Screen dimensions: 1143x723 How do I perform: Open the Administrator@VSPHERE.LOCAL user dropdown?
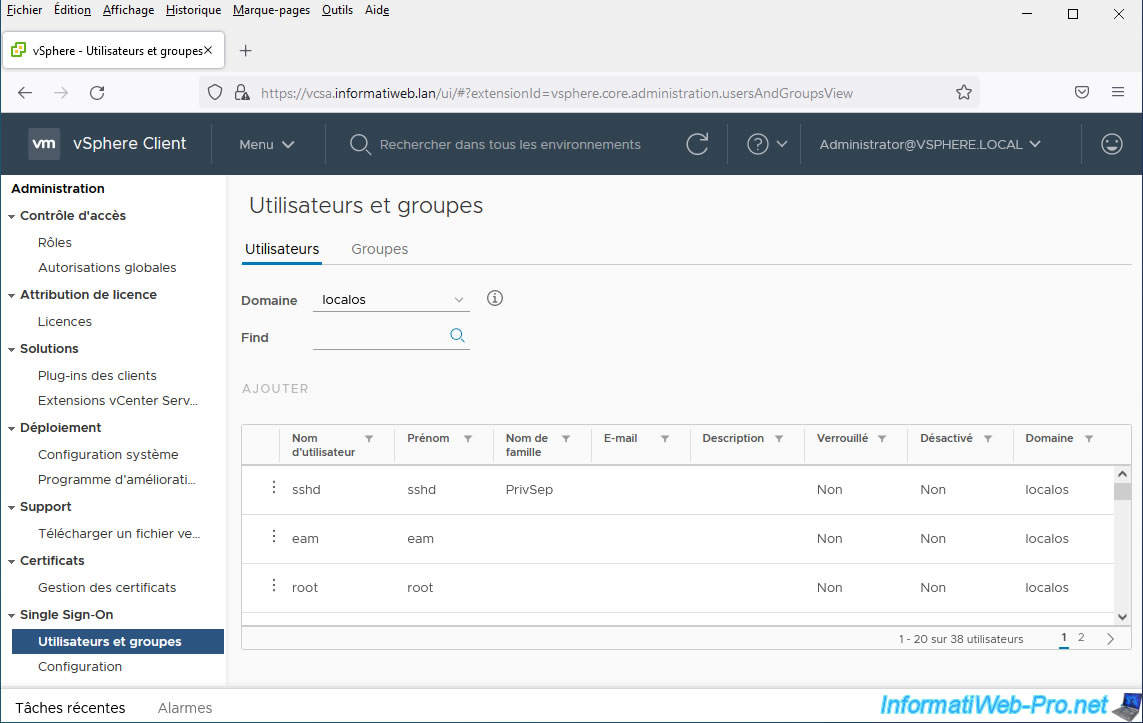click(x=930, y=144)
